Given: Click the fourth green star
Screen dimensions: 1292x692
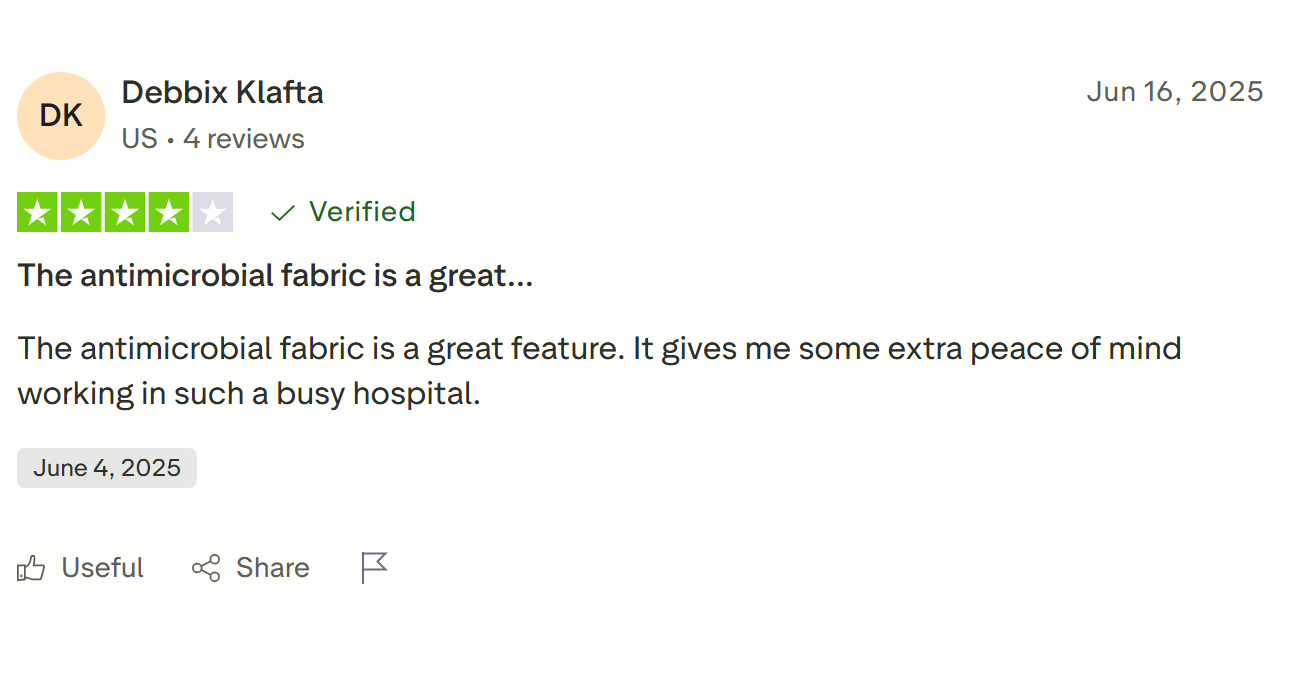Looking at the screenshot, I should [x=169, y=212].
